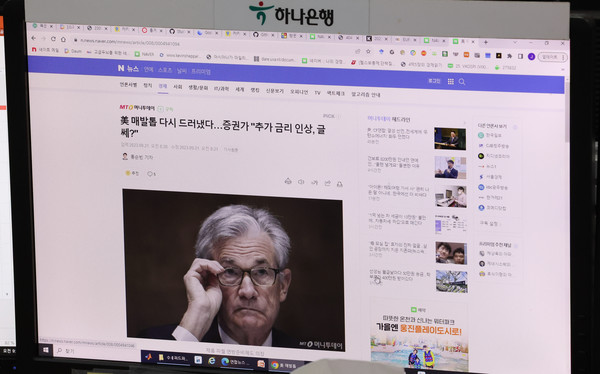Switch to the 스포츠 section in header
The width and height of the screenshot is (600, 374).
pyautogui.click(x=165, y=70)
